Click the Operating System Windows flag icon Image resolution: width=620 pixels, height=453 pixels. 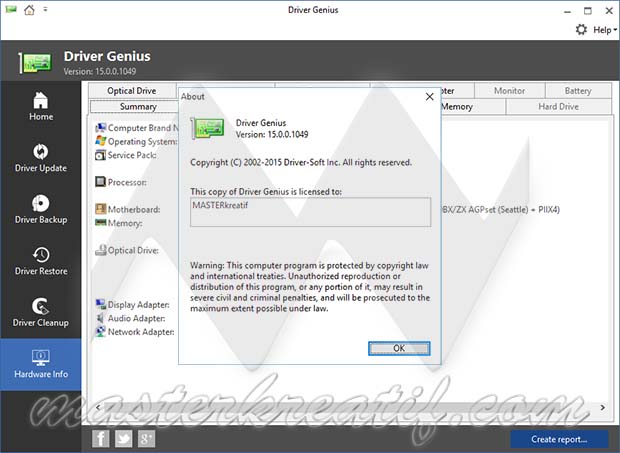pyautogui.click(x=100, y=141)
